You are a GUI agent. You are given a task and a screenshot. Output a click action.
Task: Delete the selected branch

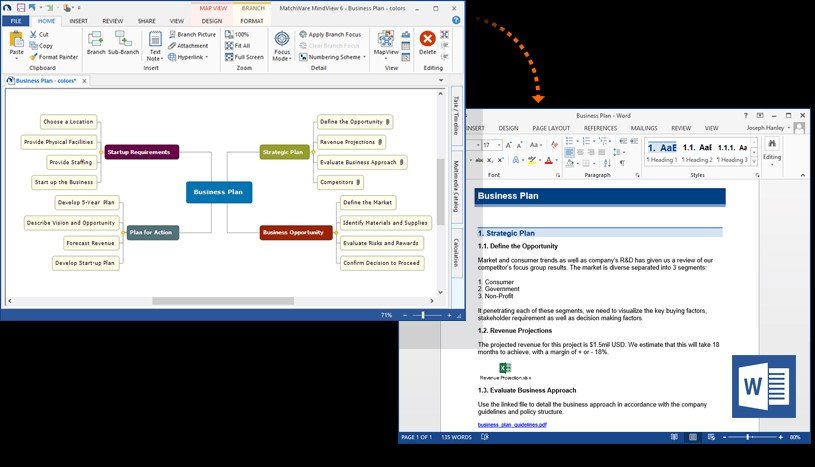[x=427, y=43]
